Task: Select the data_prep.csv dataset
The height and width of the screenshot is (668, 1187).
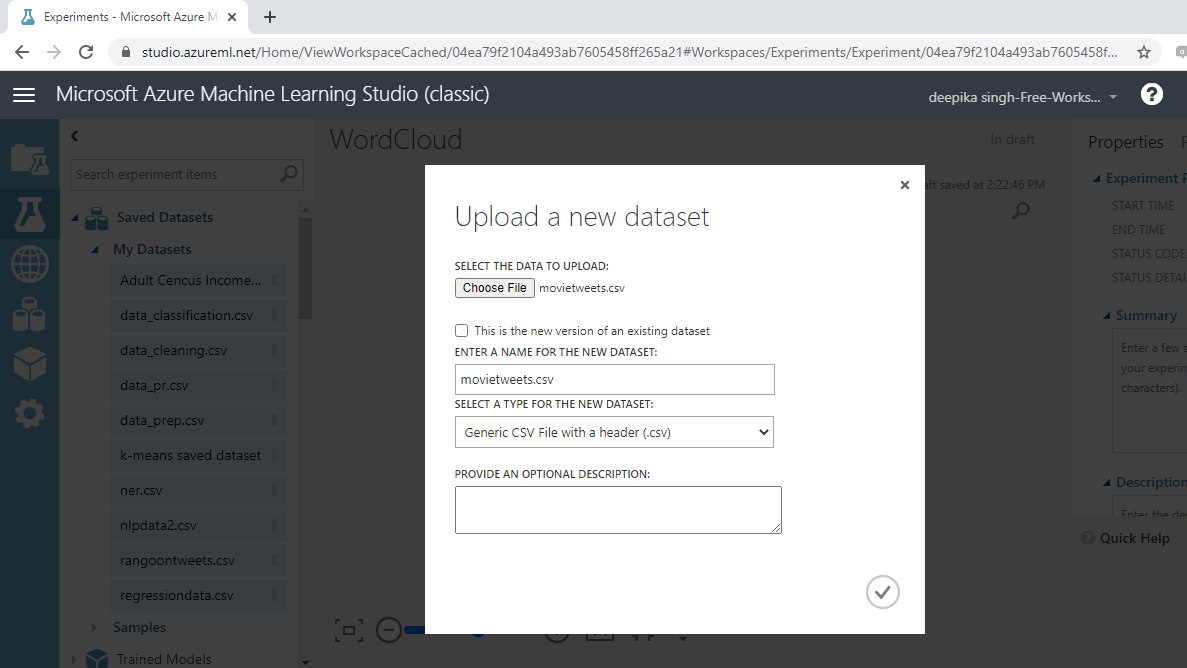Action: pos(198,420)
